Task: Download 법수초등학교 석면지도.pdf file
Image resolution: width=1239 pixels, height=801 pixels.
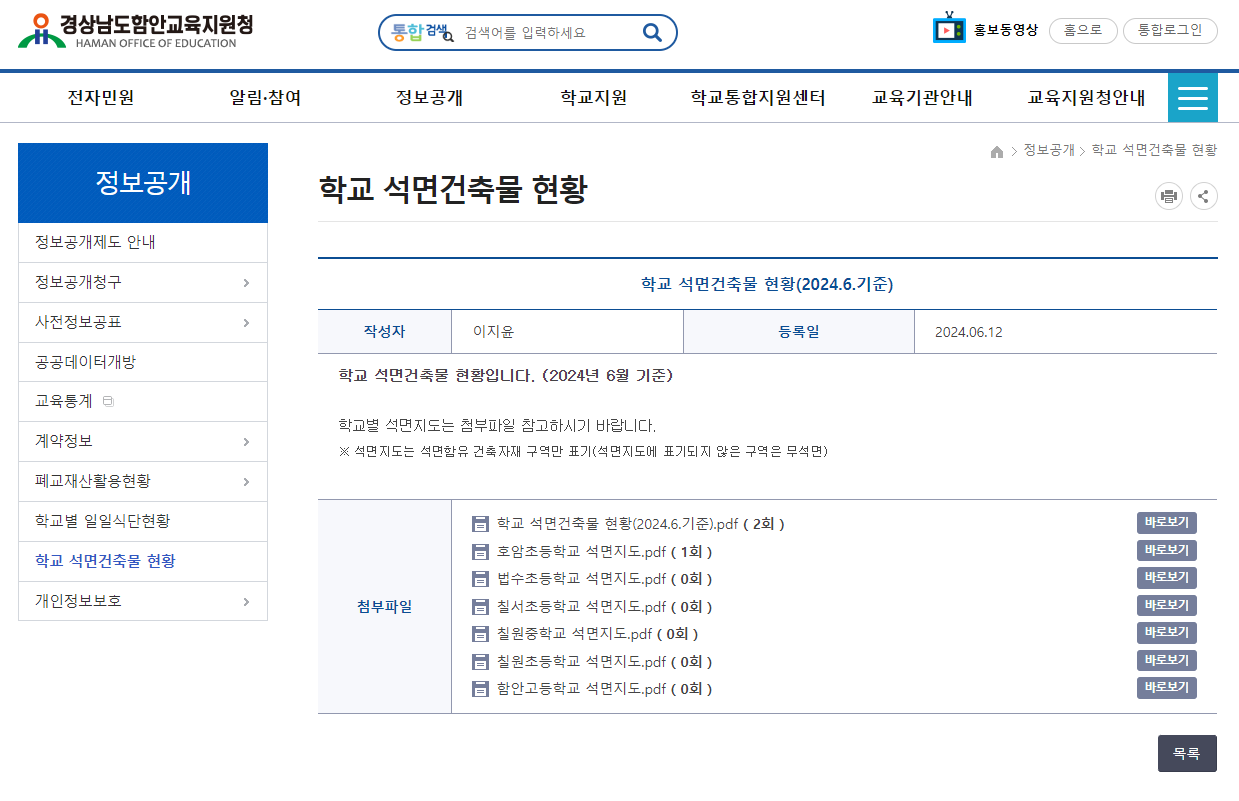Action: (x=581, y=579)
